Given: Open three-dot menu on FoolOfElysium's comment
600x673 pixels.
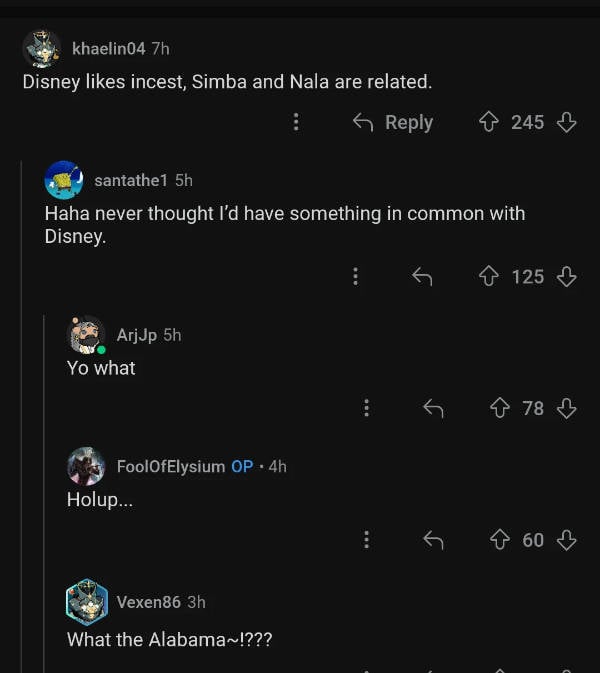Looking at the screenshot, I should coord(366,540).
